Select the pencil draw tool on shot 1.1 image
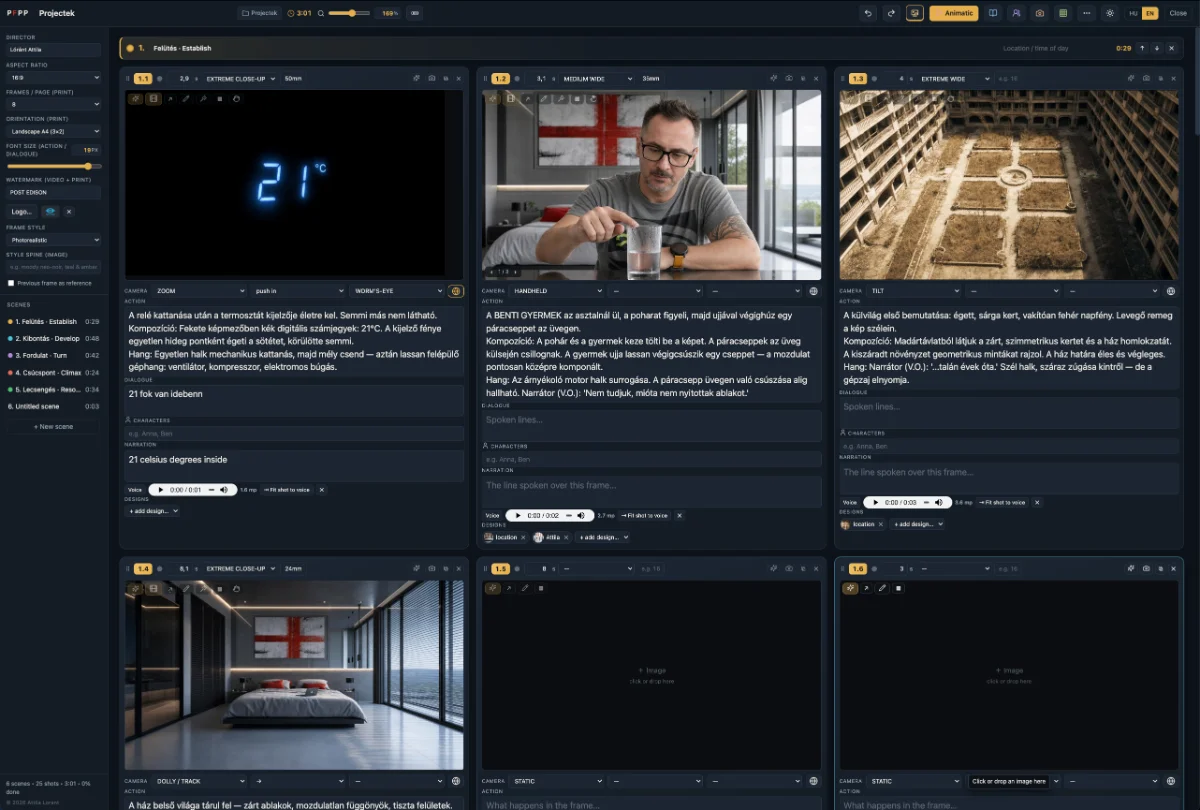 186,99
